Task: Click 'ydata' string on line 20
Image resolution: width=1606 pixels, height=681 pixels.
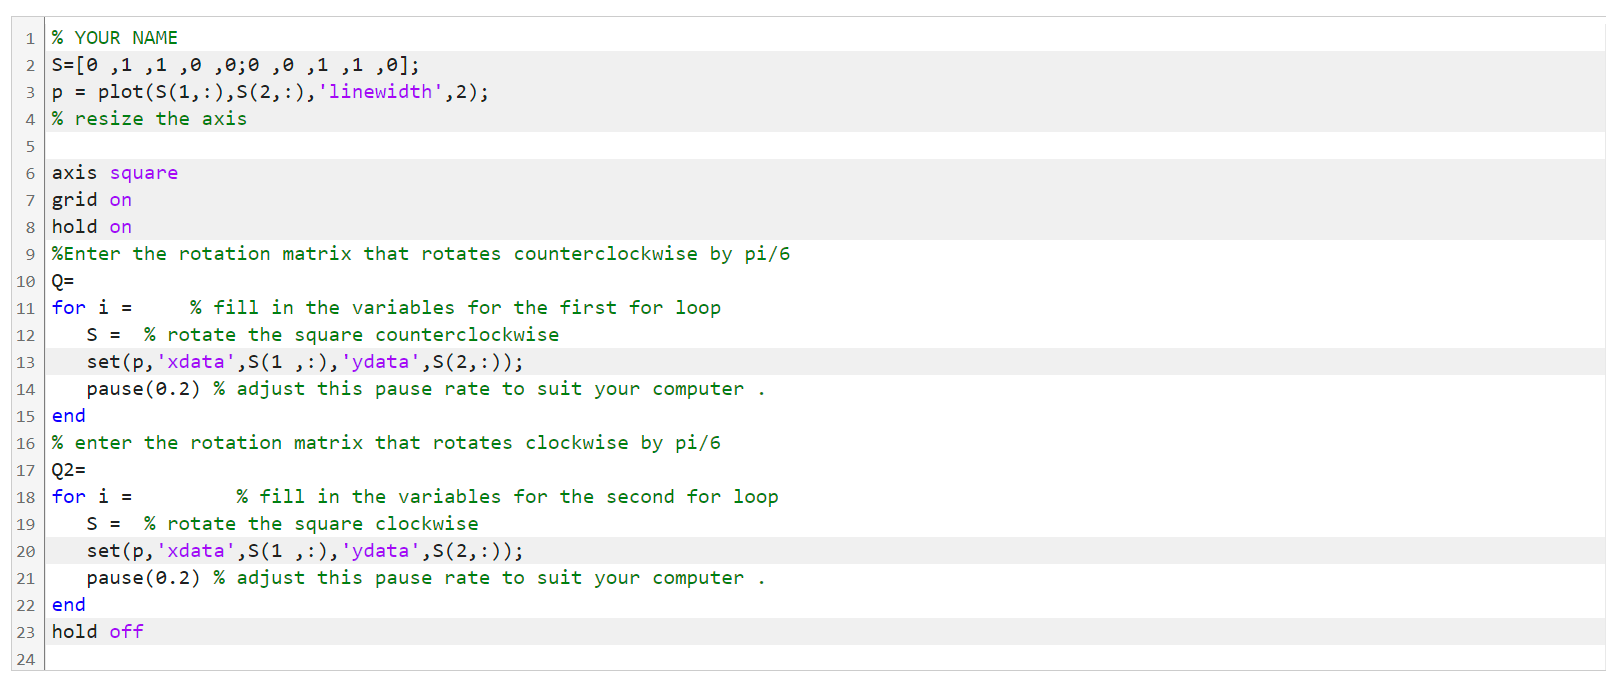Action: pyautogui.click(x=380, y=551)
